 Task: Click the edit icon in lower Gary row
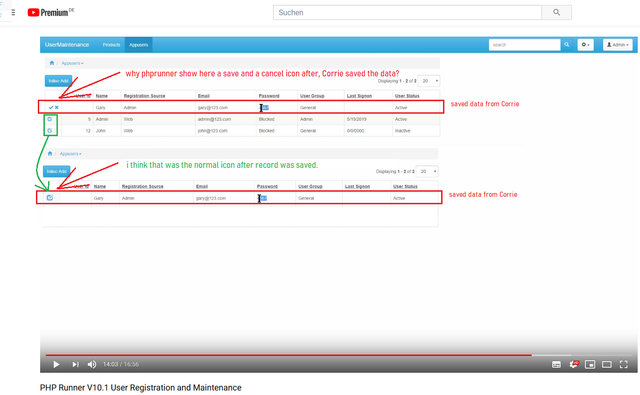pyautogui.click(x=50, y=198)
